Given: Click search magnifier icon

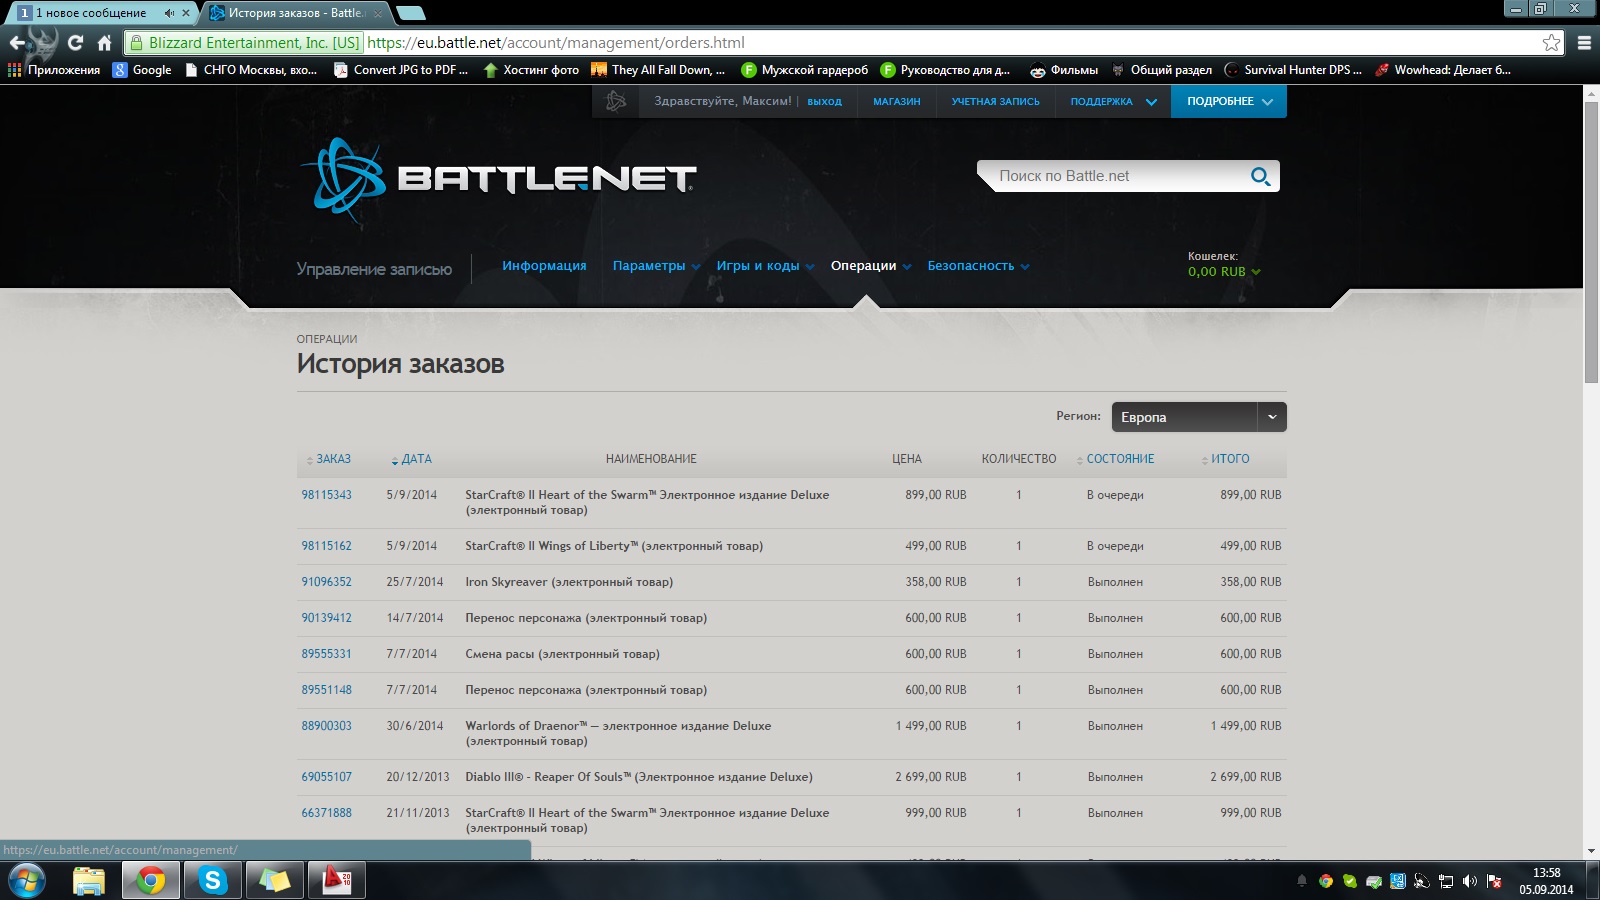Looking at the screenshot, I should (1260, 176).
